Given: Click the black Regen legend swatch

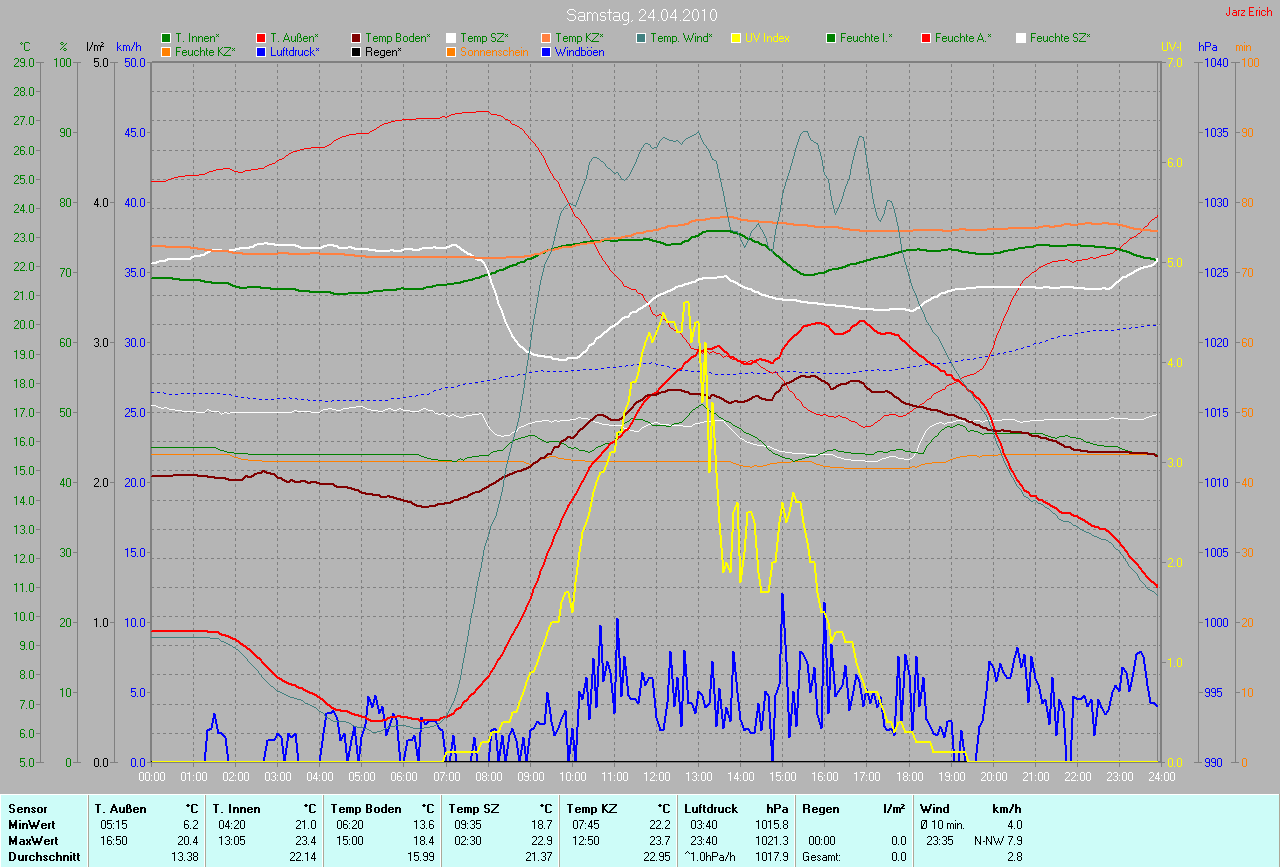Looking at the screenshot, I should [x=356, y=51].
